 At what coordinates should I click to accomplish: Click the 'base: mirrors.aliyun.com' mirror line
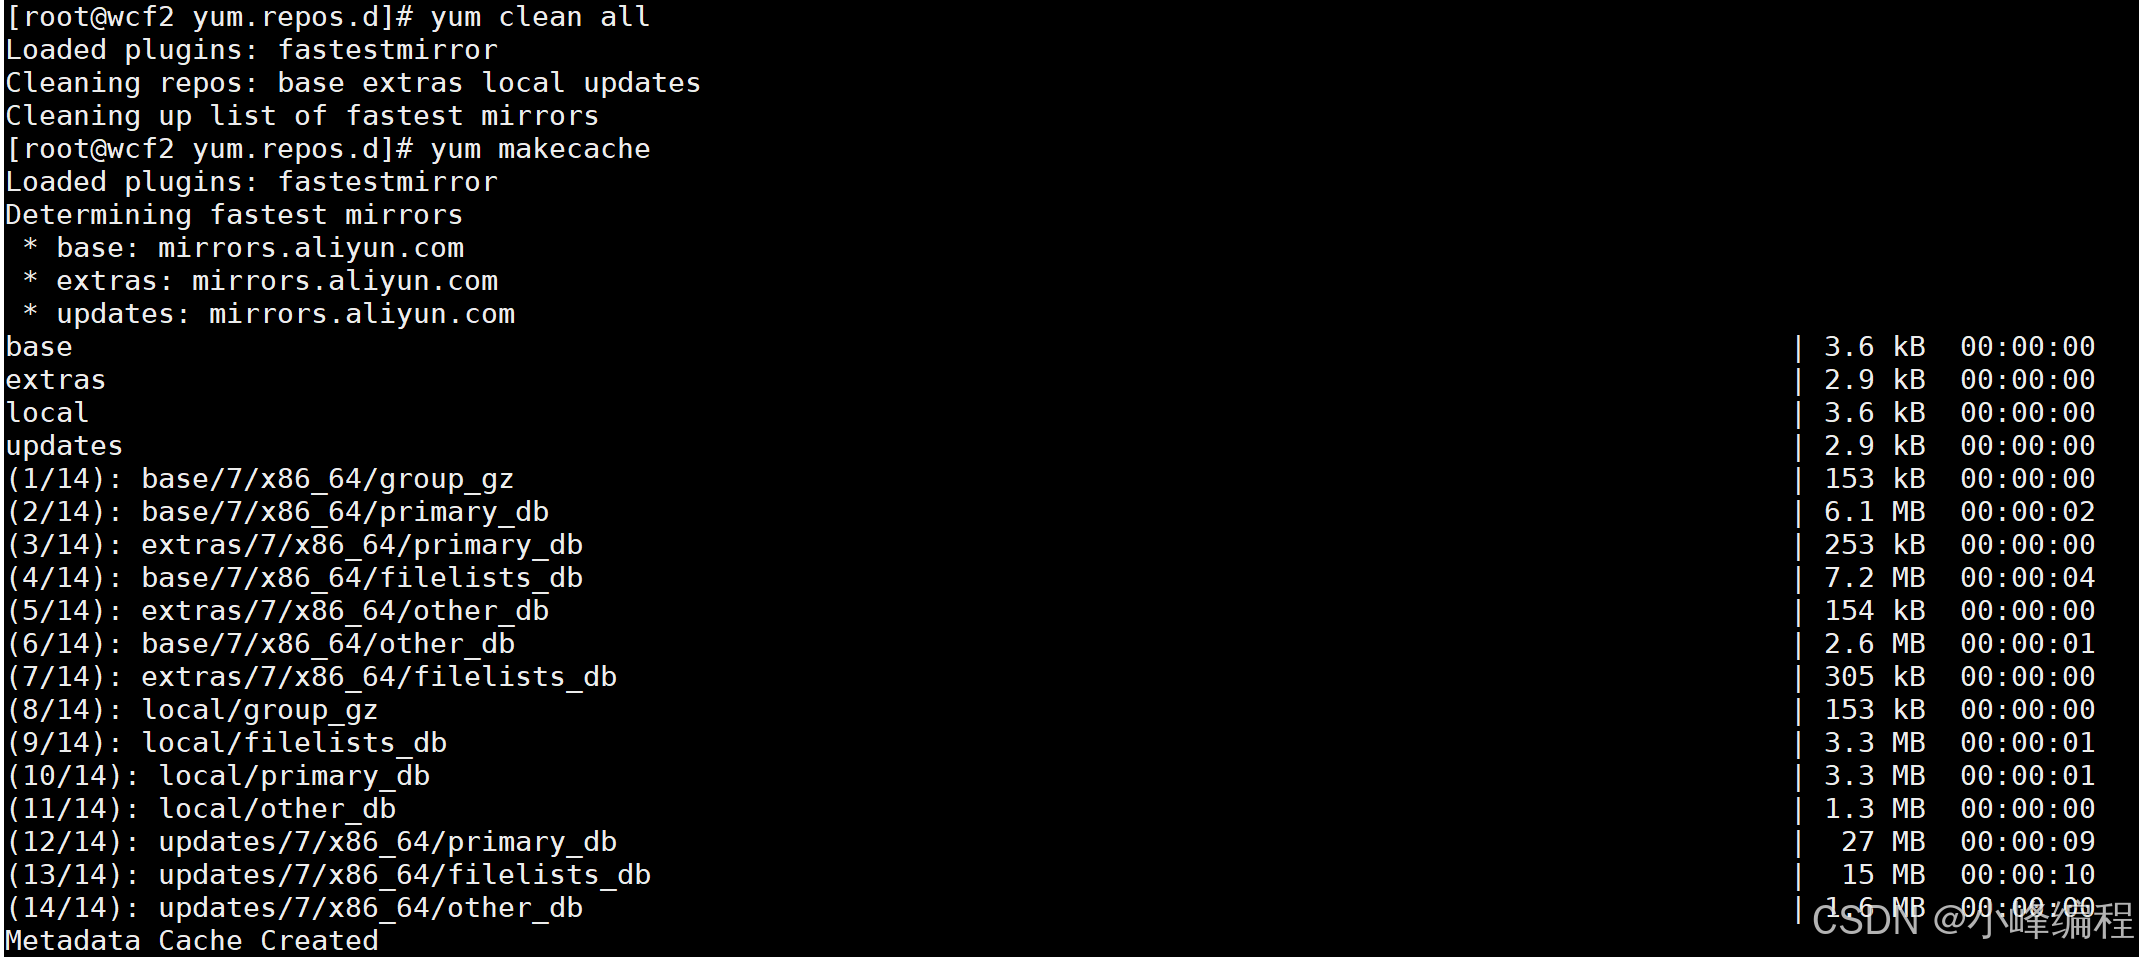click(243, 248)
